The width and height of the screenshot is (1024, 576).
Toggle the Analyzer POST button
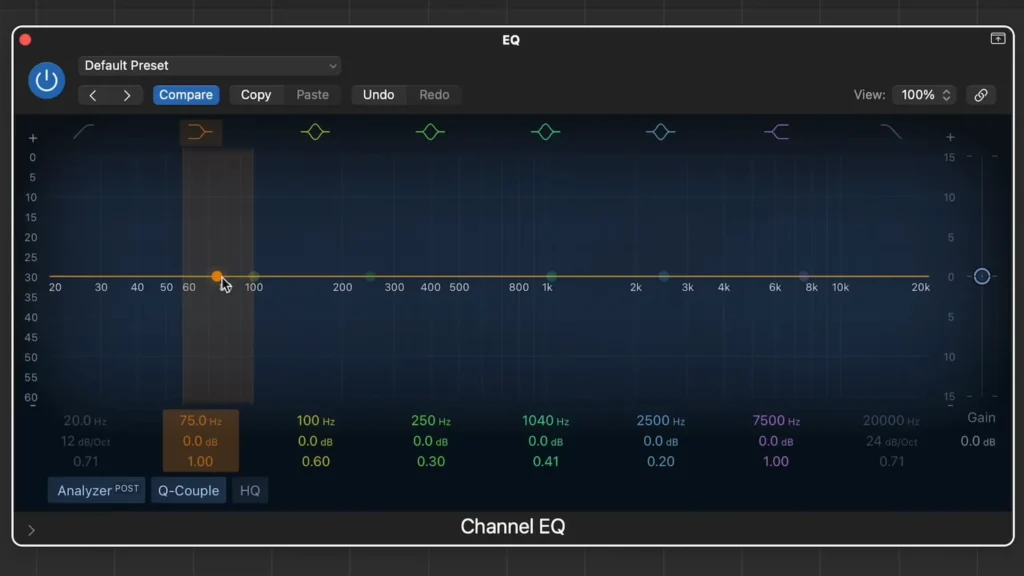pyautogui.click(x=97, y=490)
